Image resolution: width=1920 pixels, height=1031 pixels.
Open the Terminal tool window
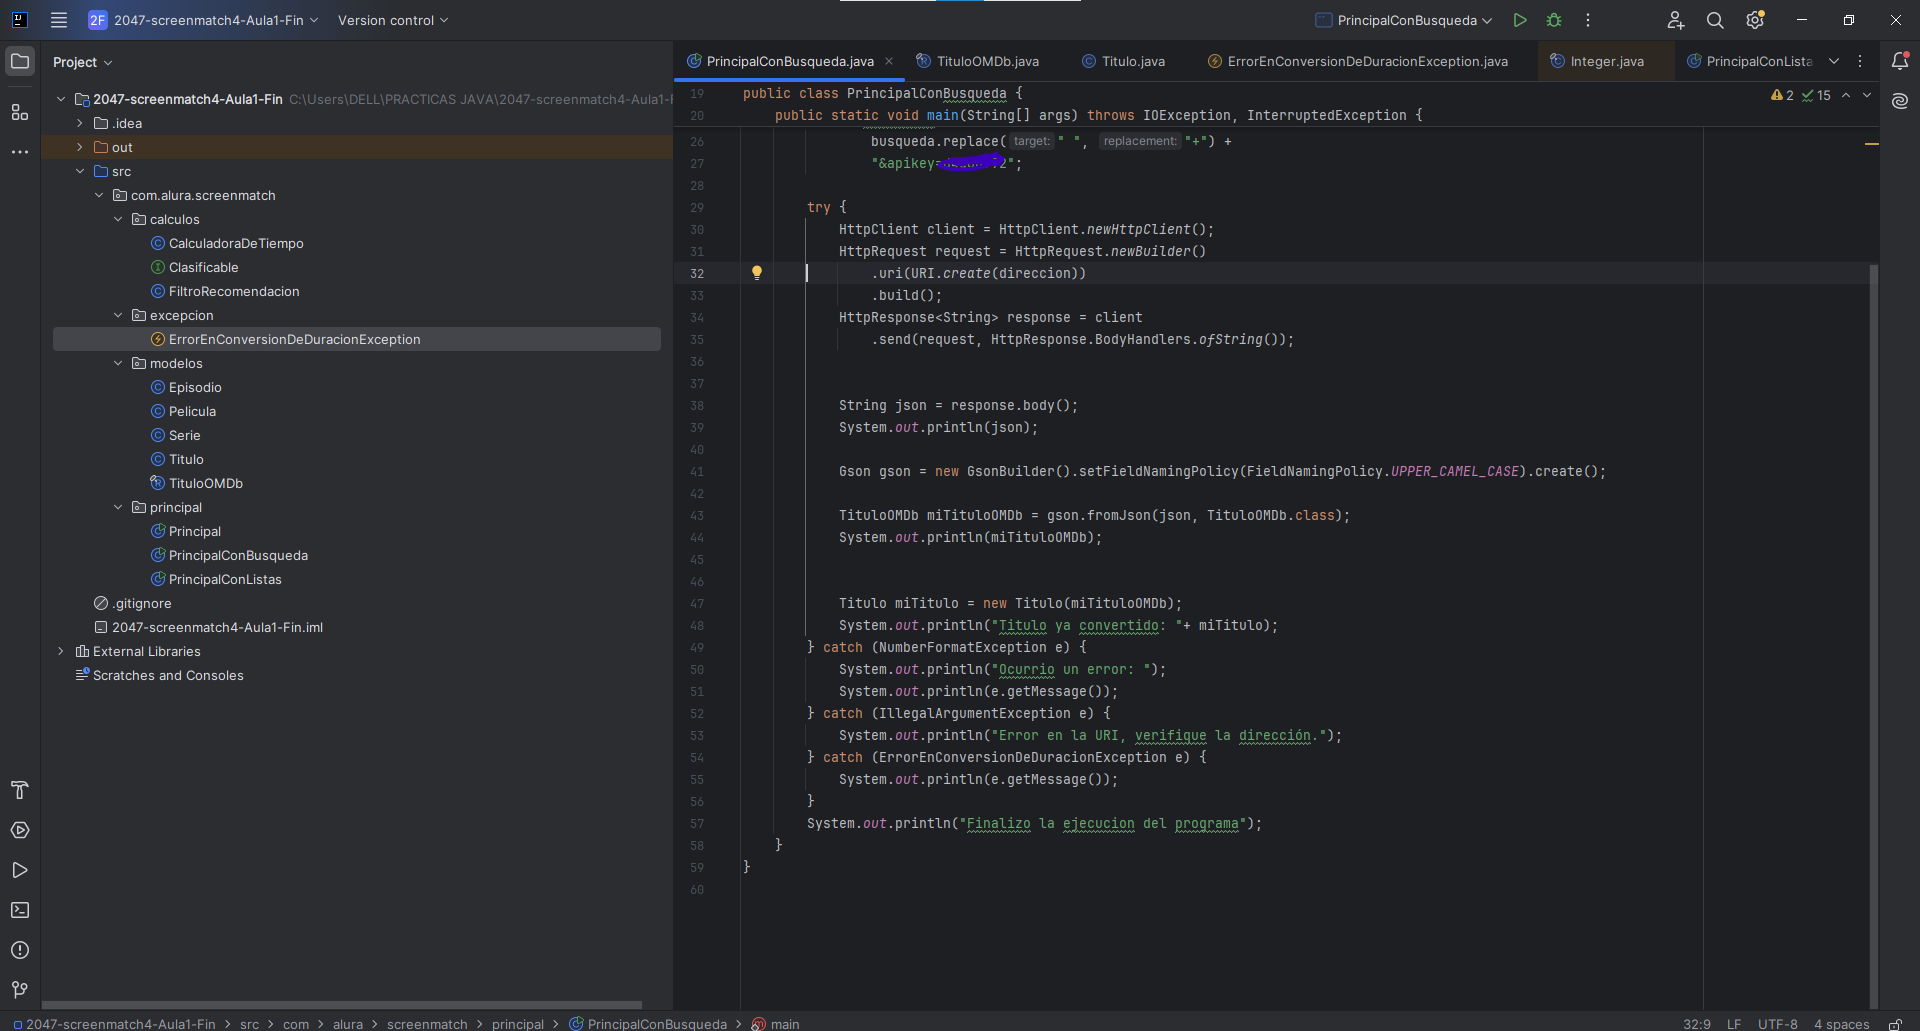[x=20, y=910]
